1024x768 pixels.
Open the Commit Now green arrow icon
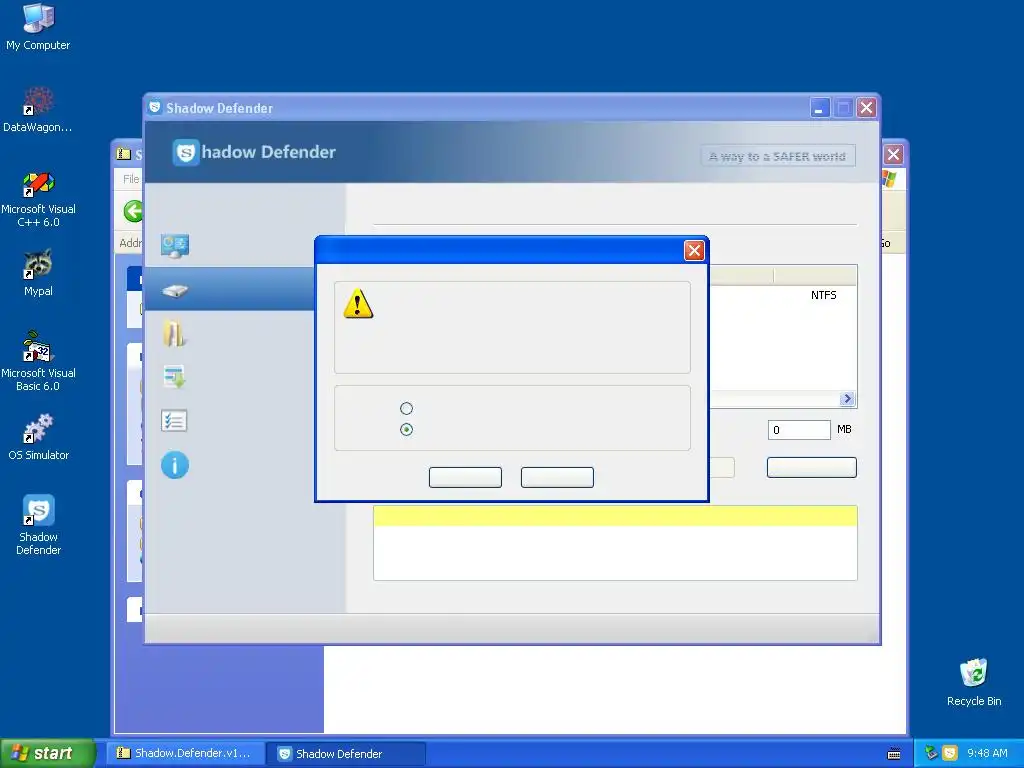coord(174,377)
